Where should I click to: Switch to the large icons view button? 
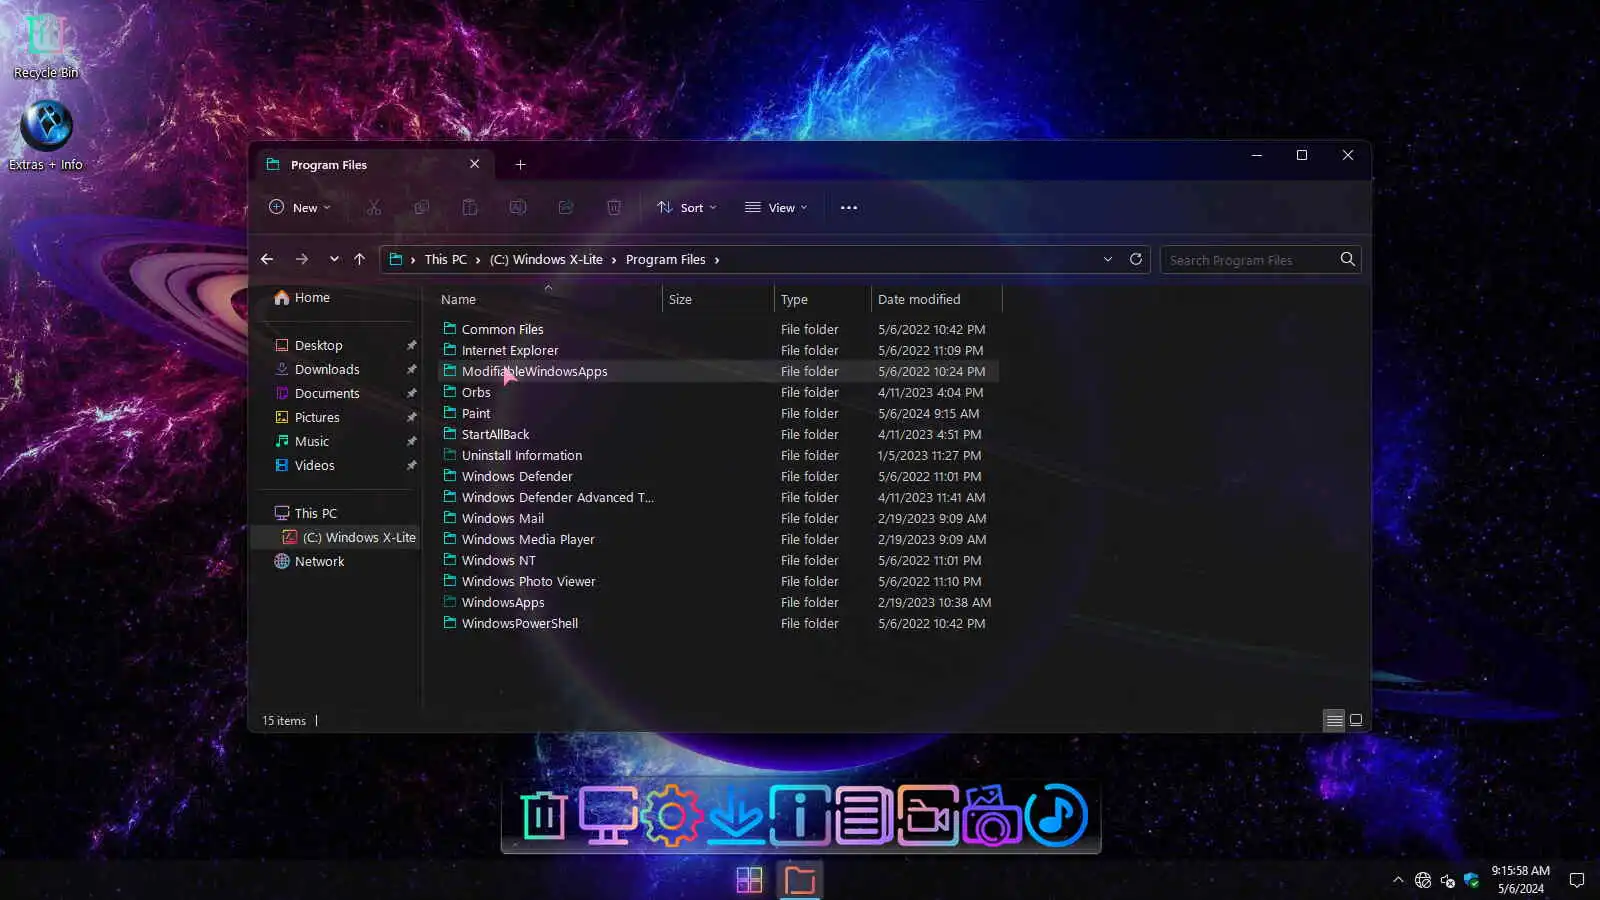point(1356,720)
